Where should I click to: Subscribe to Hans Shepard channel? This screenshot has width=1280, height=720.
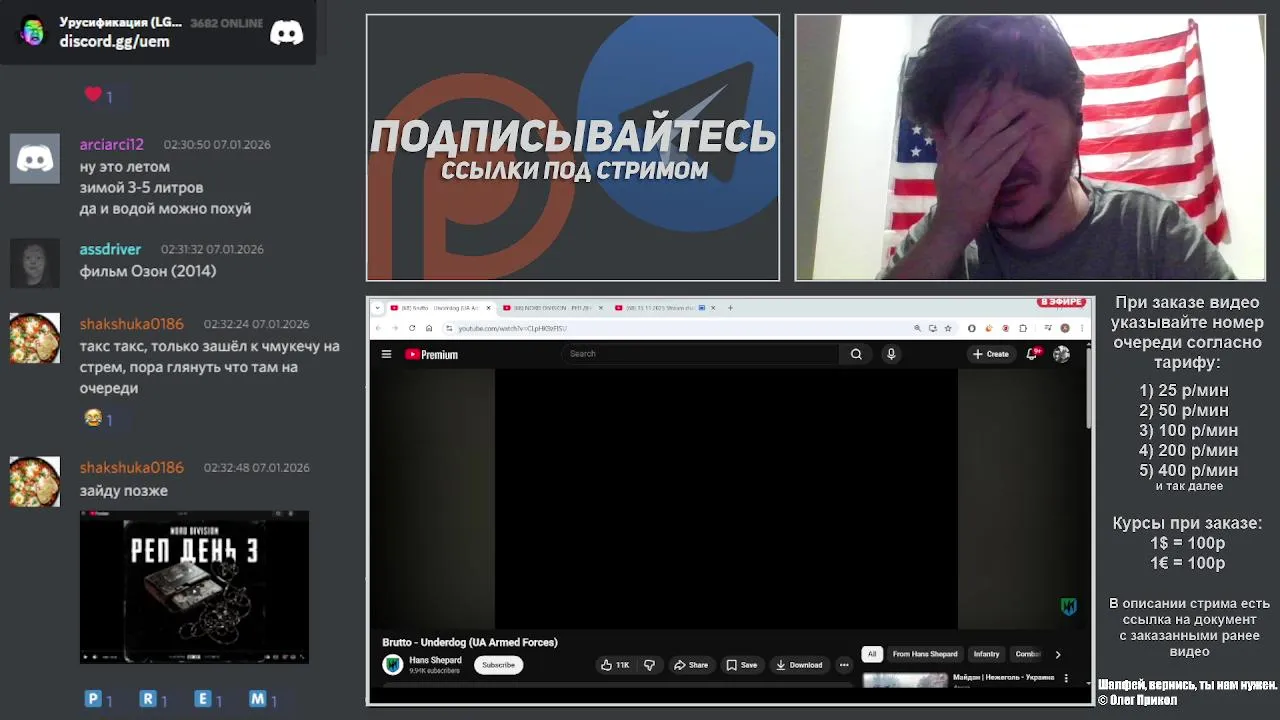click(x=498, y=665)
